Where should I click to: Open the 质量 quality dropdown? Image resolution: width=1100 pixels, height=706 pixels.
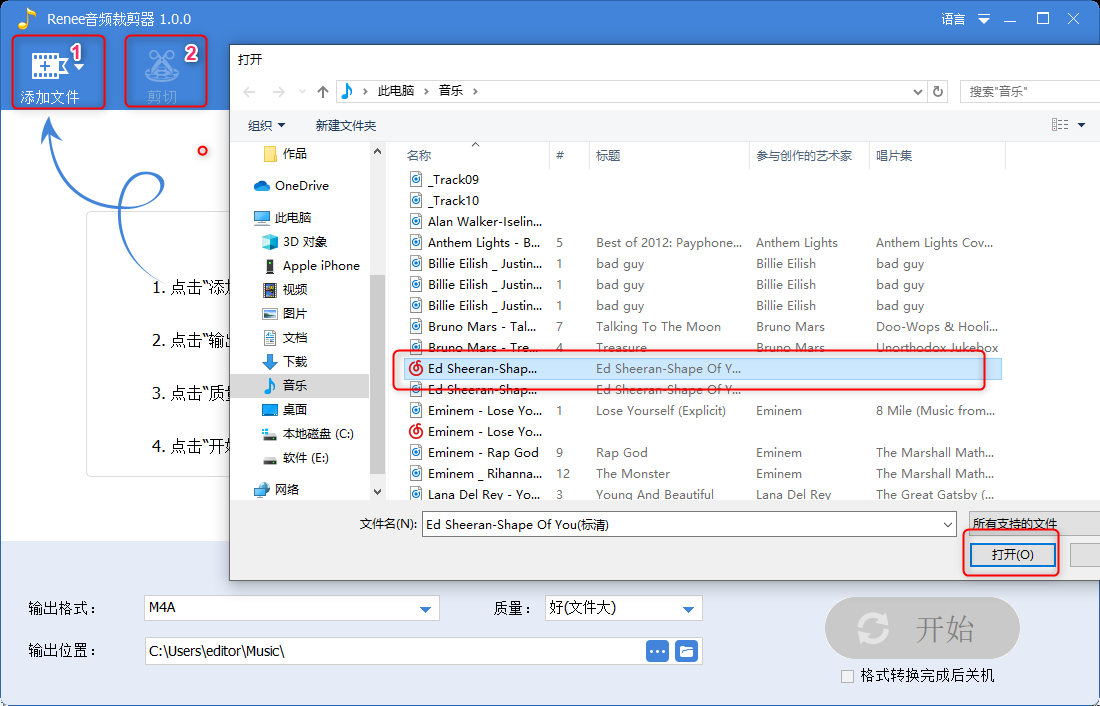click(688, 608)
